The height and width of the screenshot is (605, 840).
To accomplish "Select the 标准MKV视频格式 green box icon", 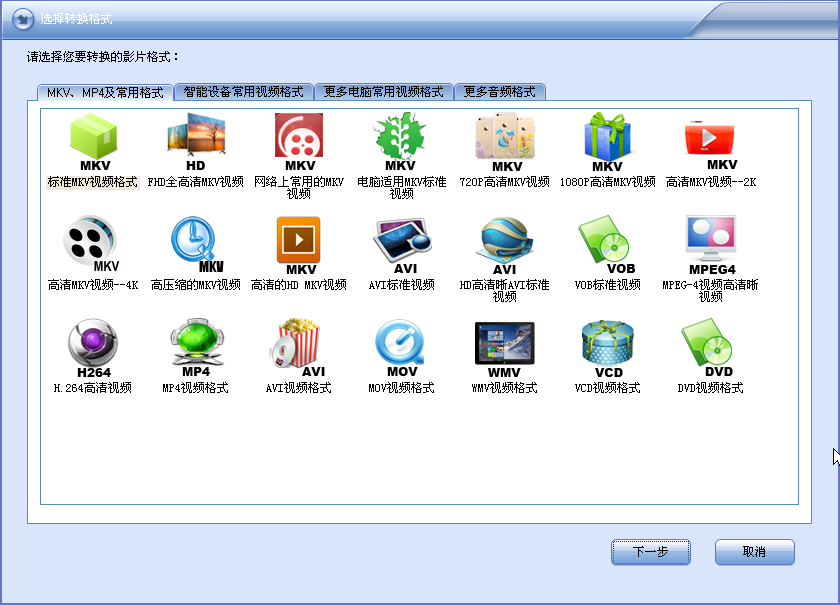I will click(x=93, y=142).
